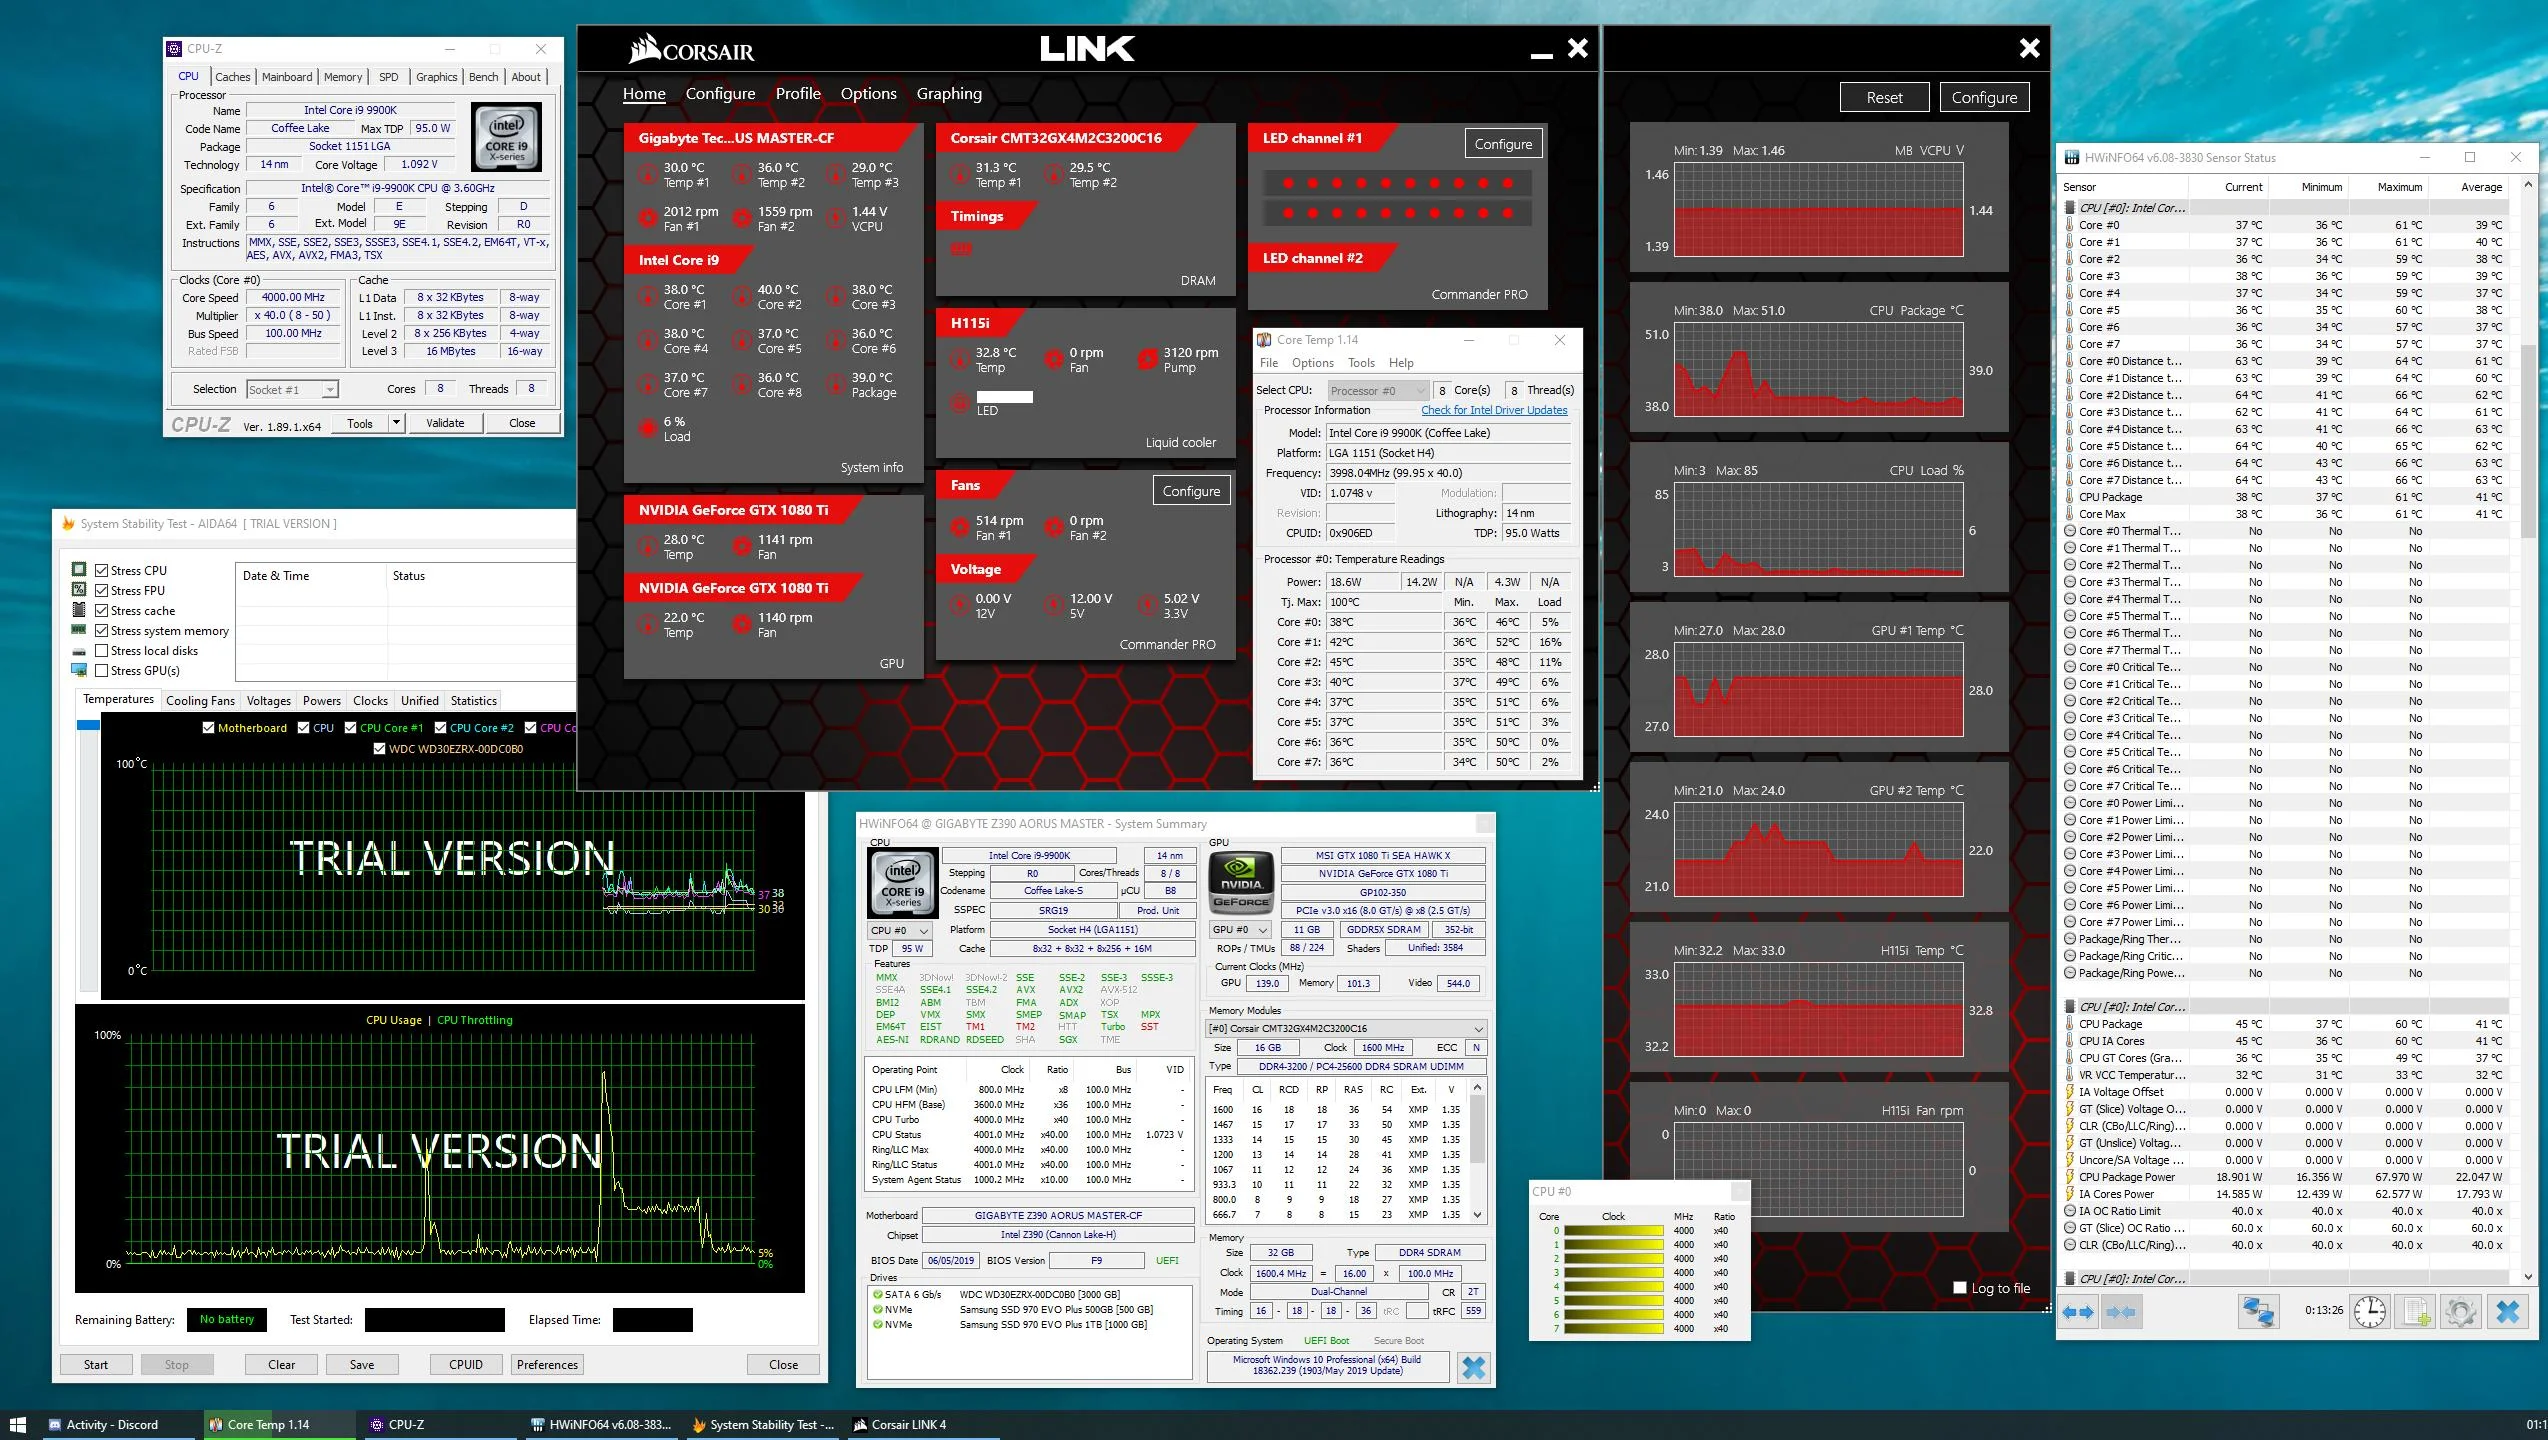Click Check for Intel Driver Updates link
Viewport: 2548px width, 1440px height.
pyautogui.click(x=1494, y=410)
